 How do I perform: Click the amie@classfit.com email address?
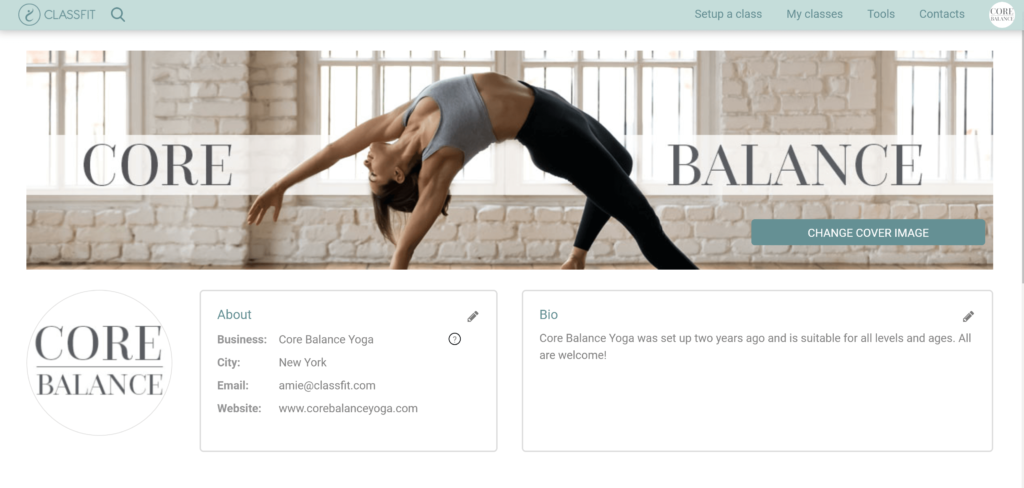coord(327,385)
